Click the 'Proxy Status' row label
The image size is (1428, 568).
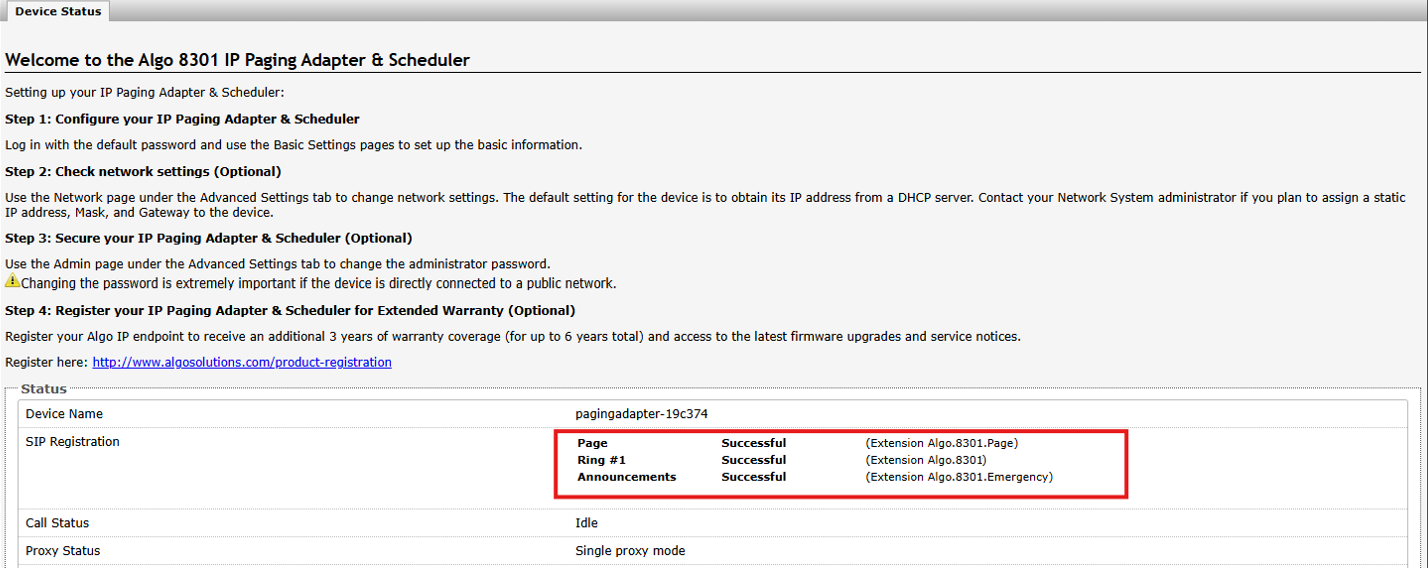coord(62,551)
